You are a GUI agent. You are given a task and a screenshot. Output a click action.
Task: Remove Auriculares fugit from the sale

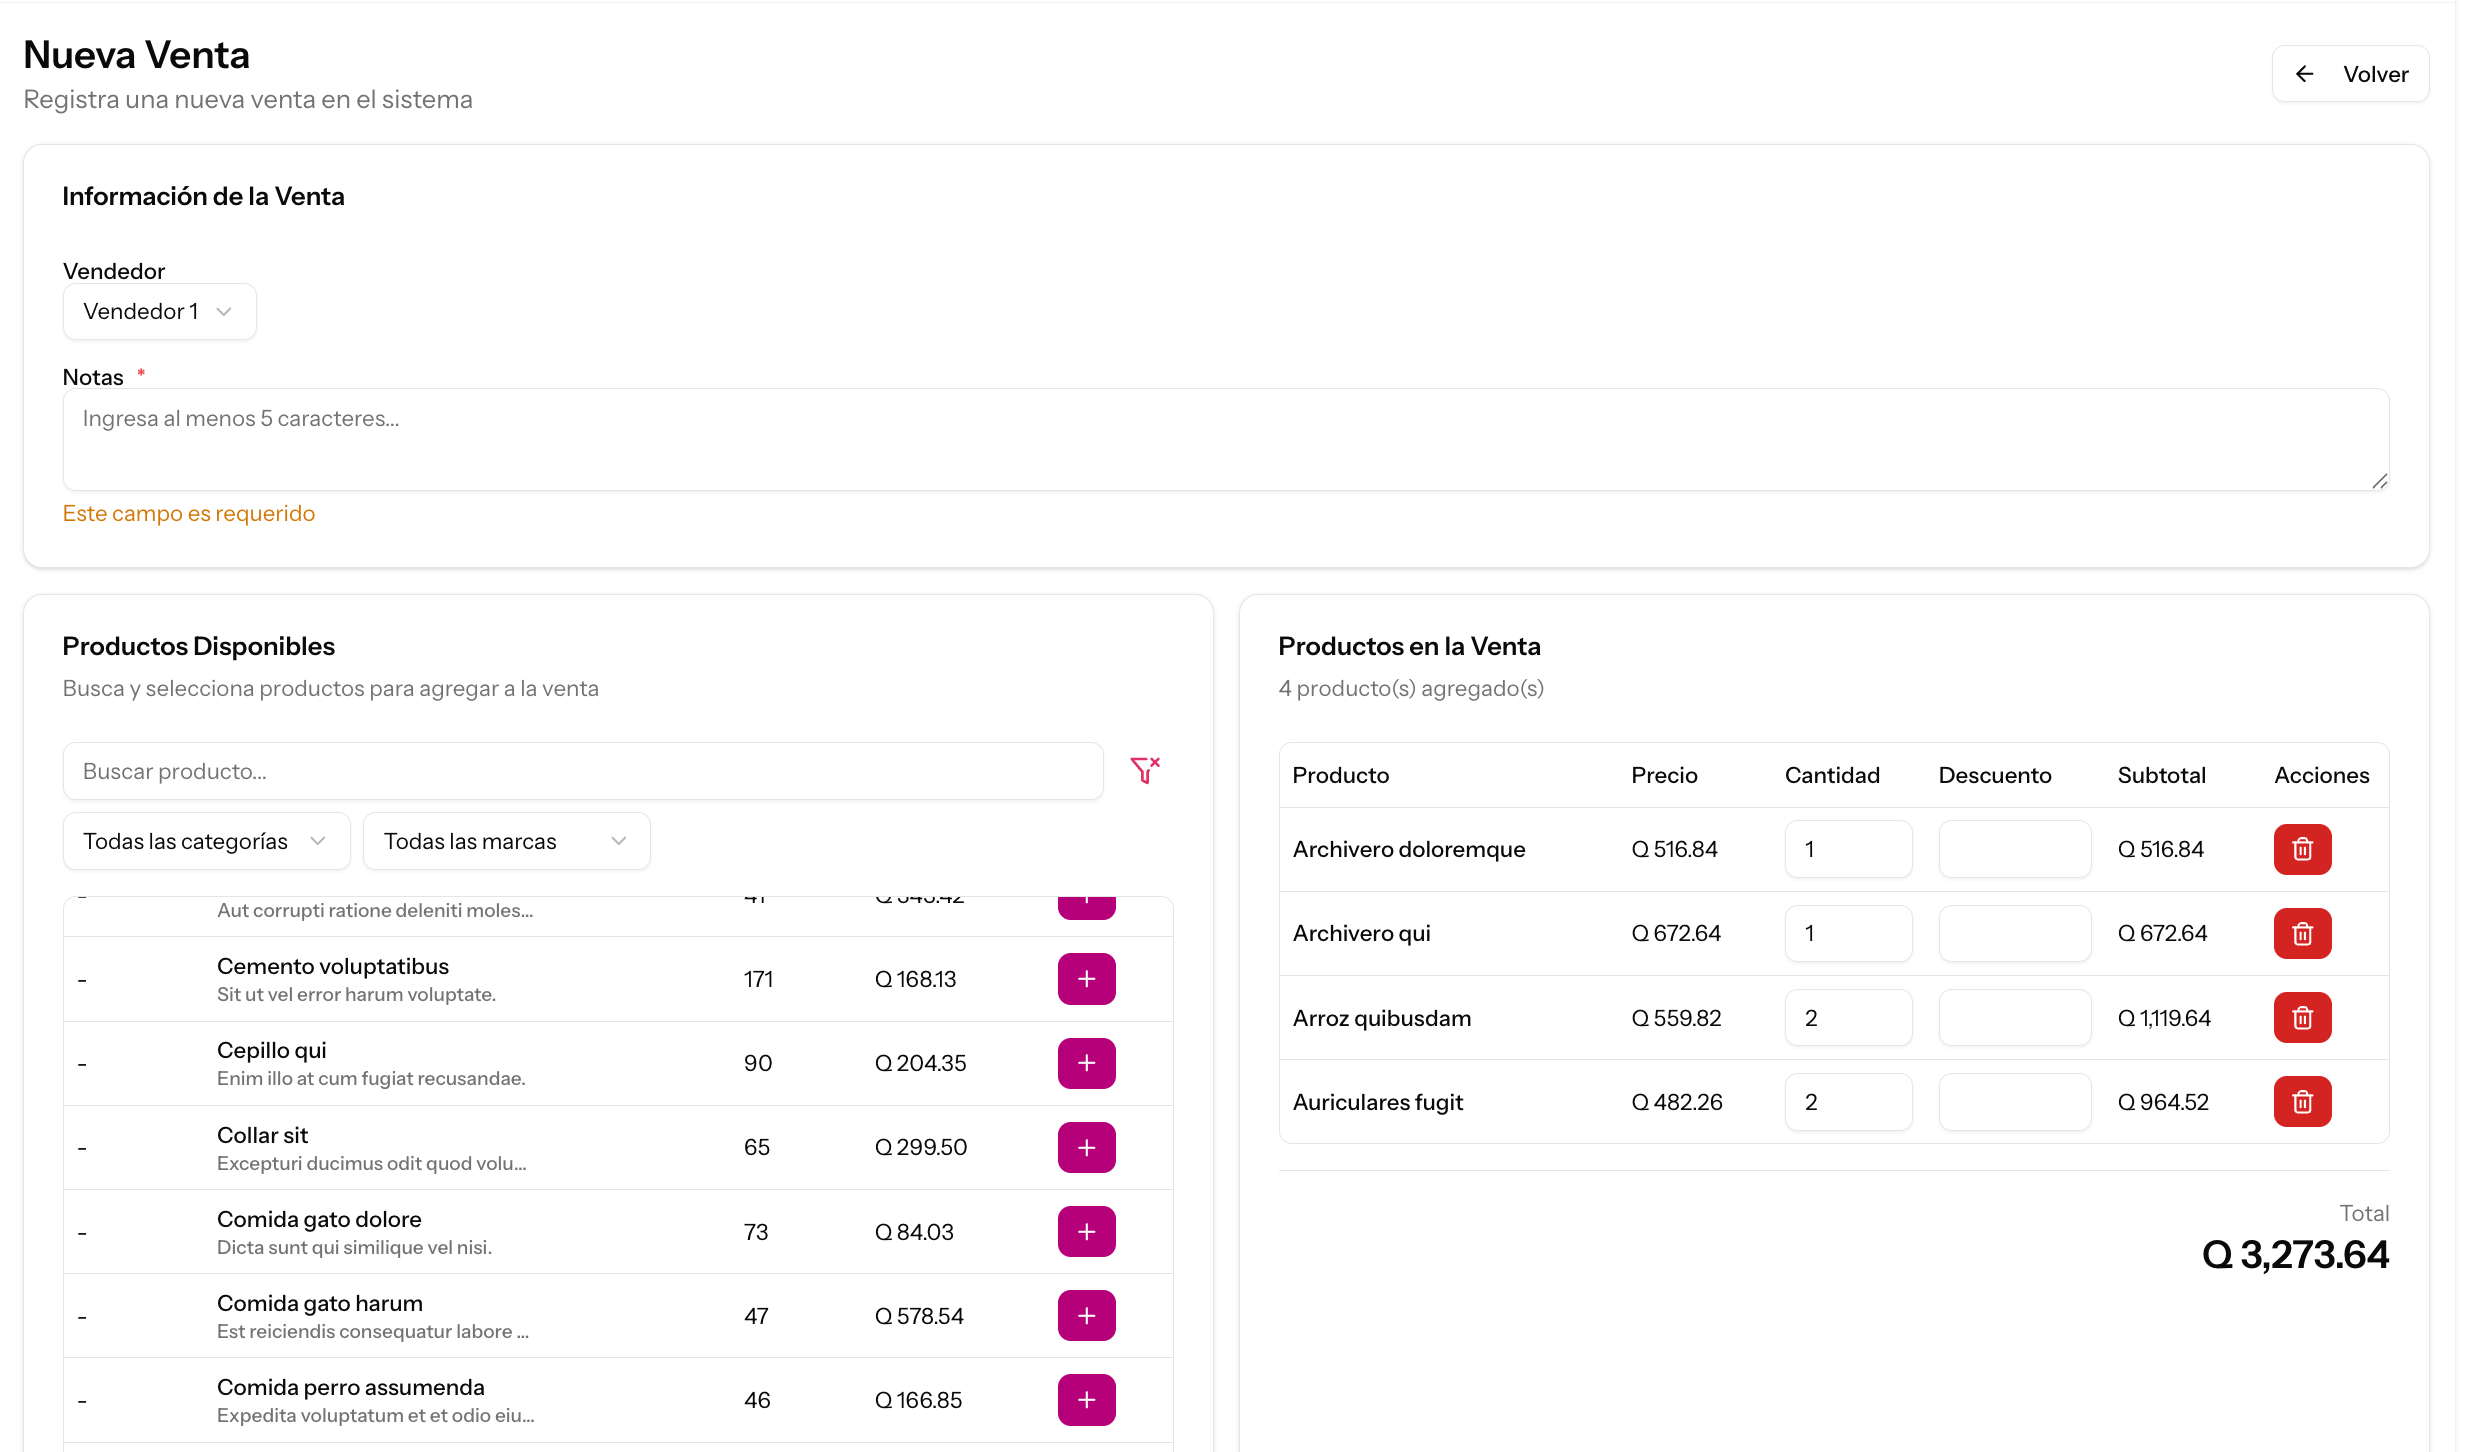2302,1101
